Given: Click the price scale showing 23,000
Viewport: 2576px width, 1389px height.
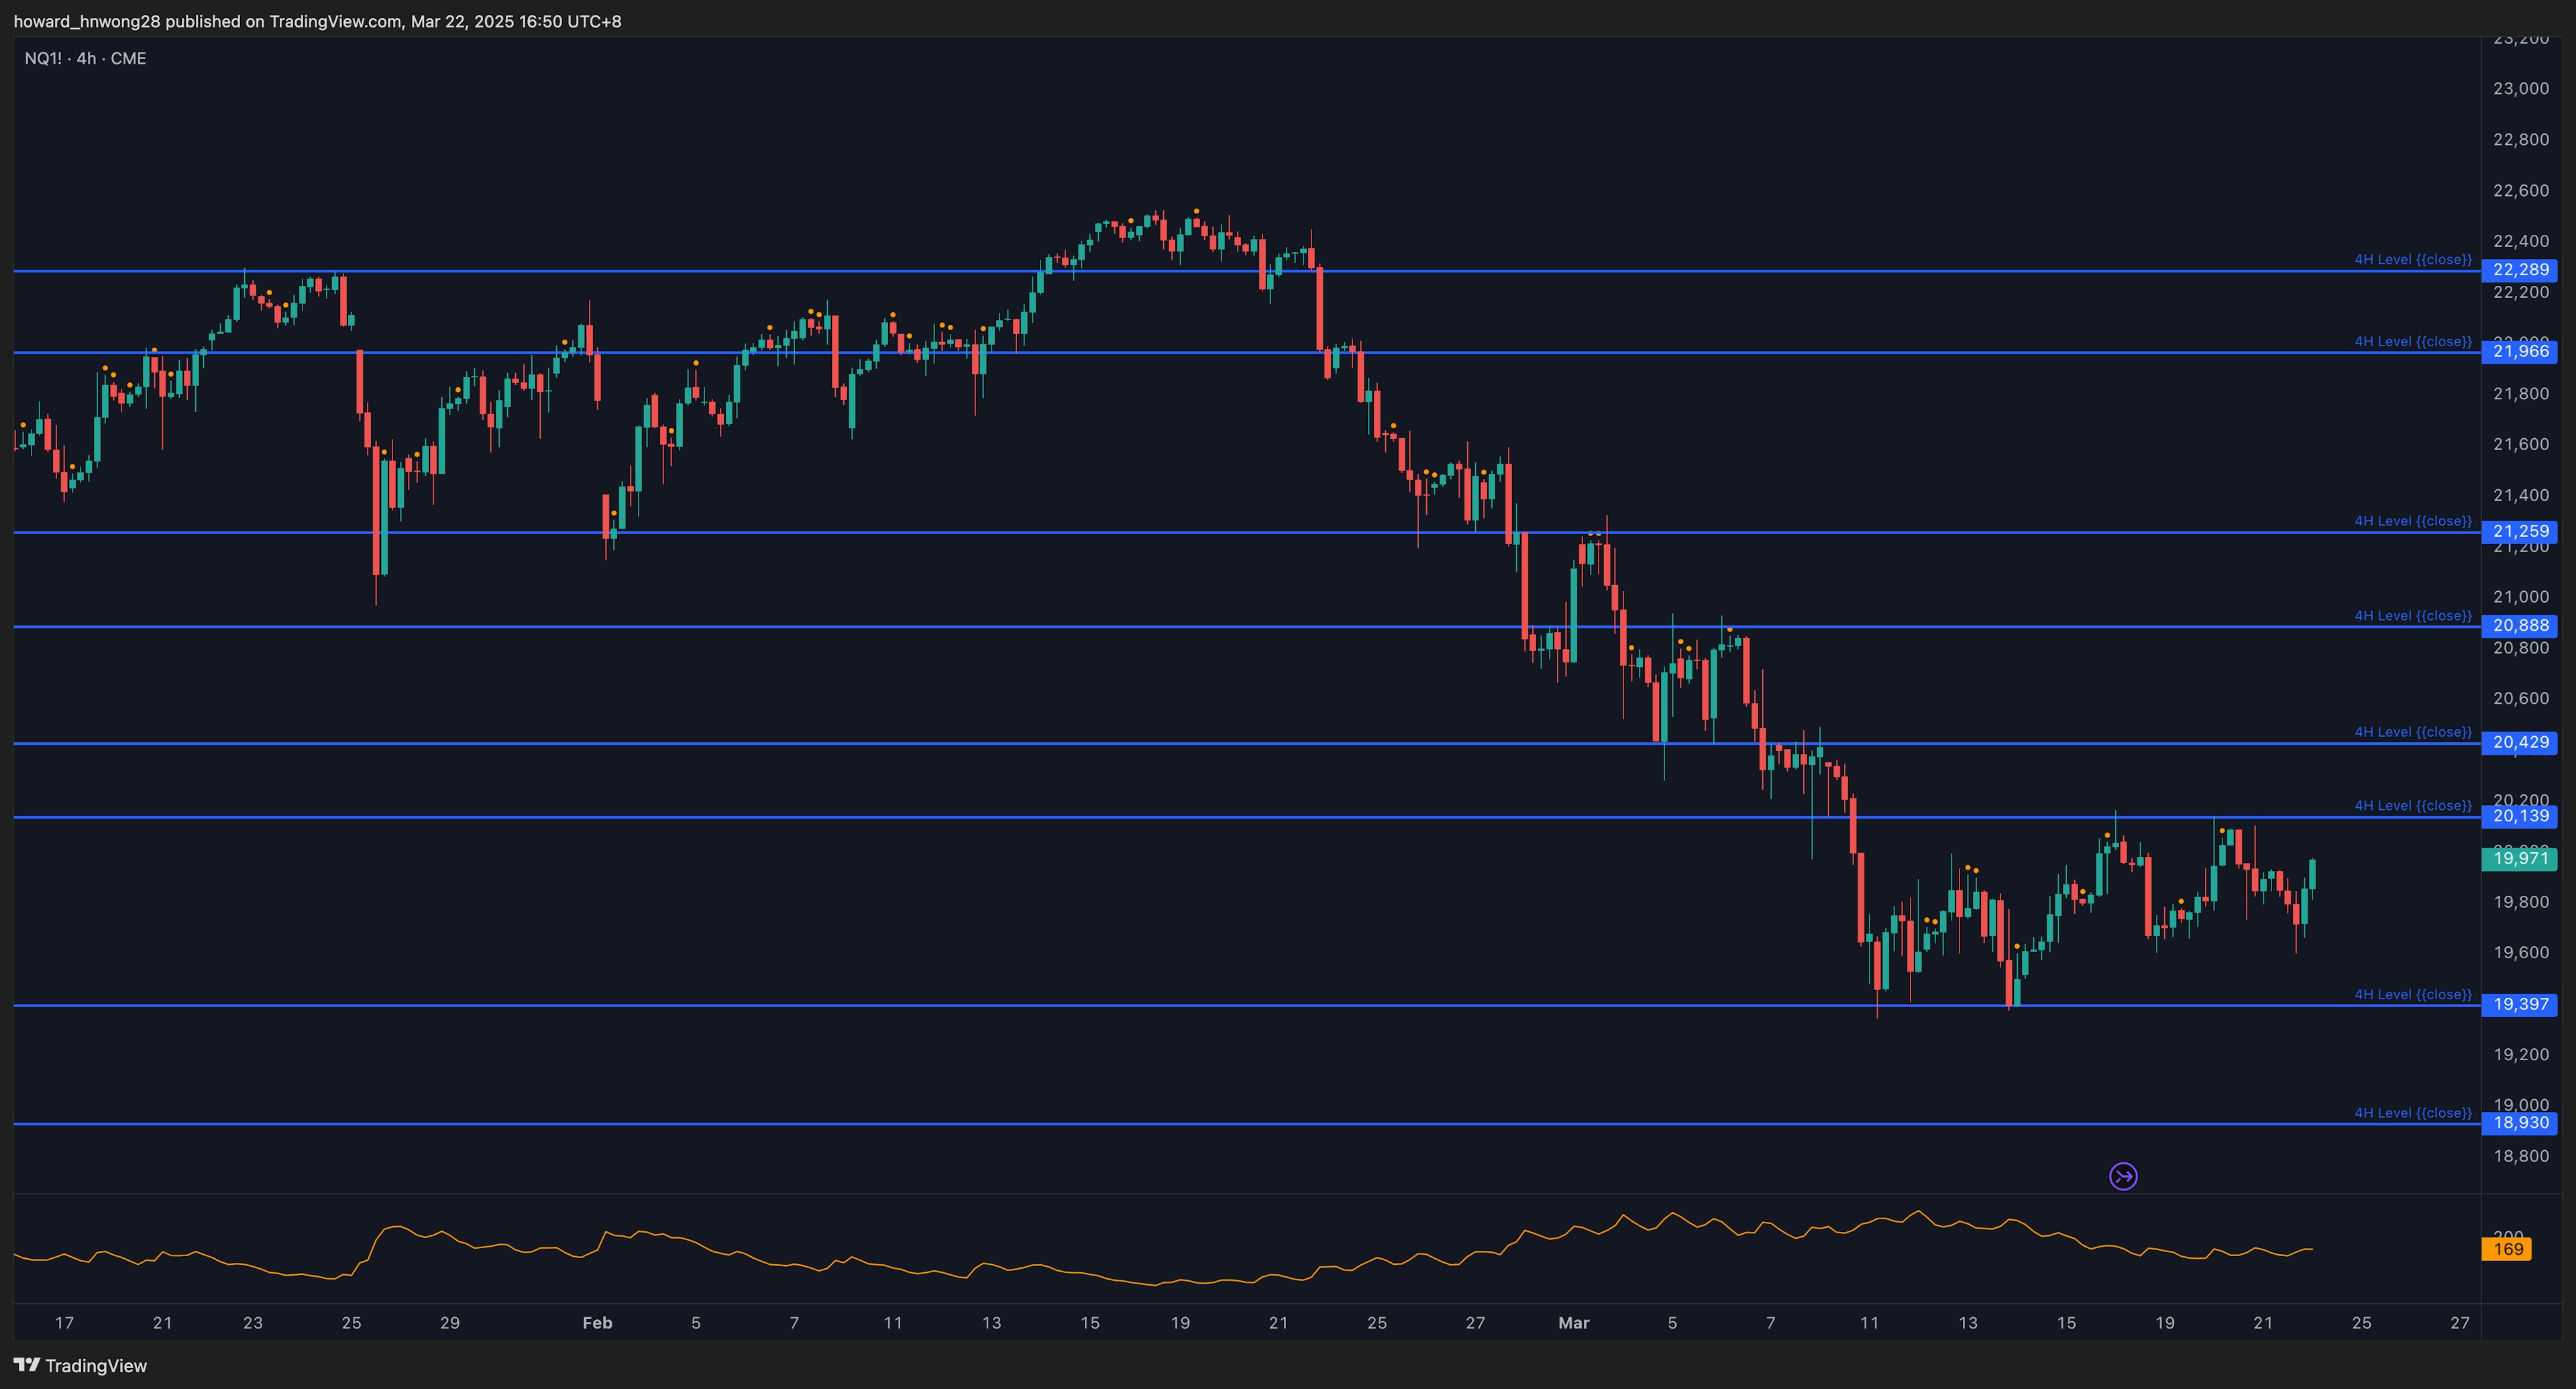Looking at the screenshot, I should [x=2522, y=88].
